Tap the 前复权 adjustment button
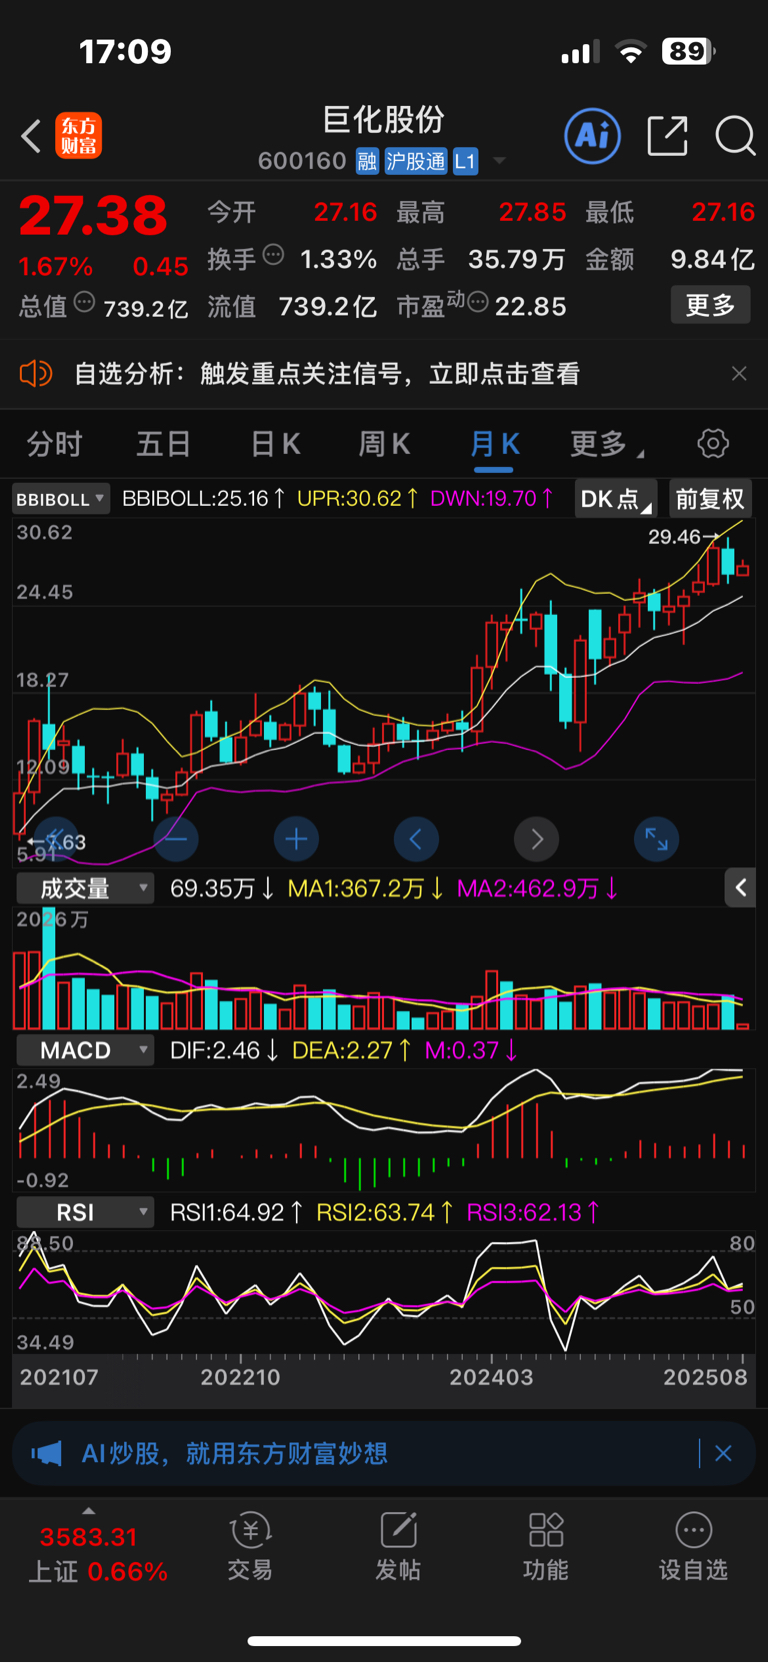This screenshot has height=1663, width=768. (709, 498)
